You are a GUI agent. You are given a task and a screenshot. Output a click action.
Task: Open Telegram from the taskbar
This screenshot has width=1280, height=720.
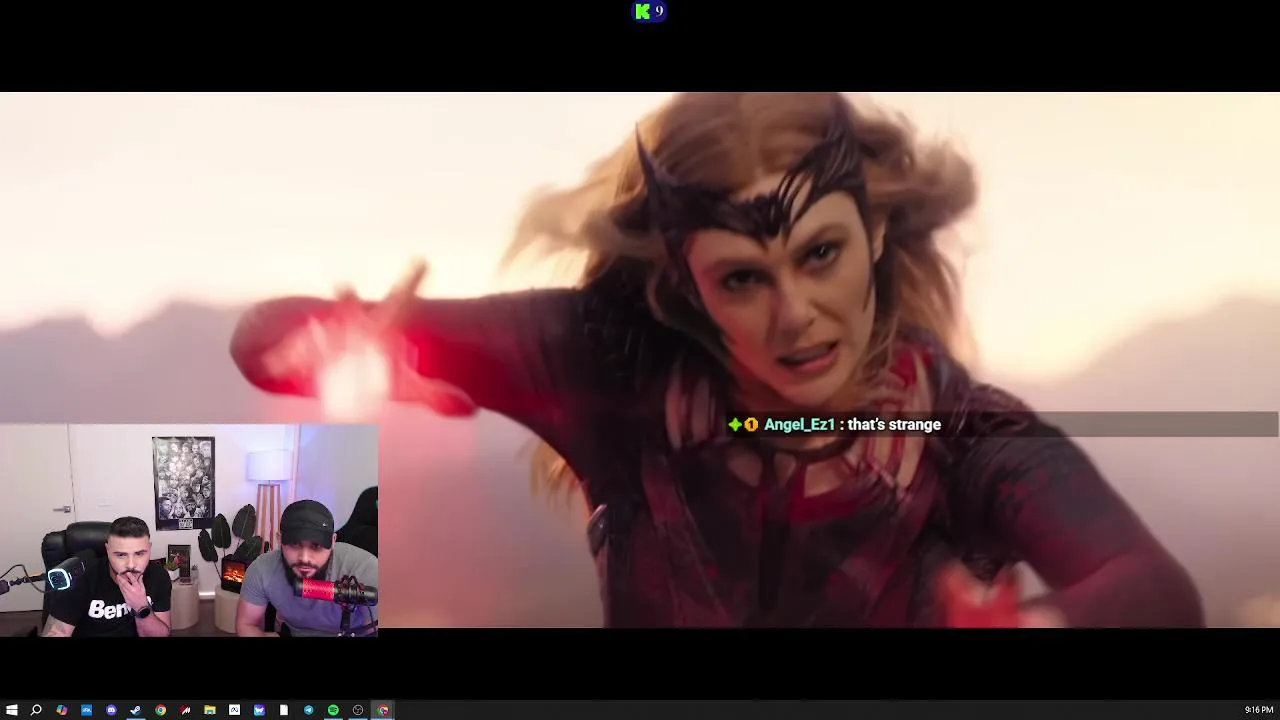(309, 710)
